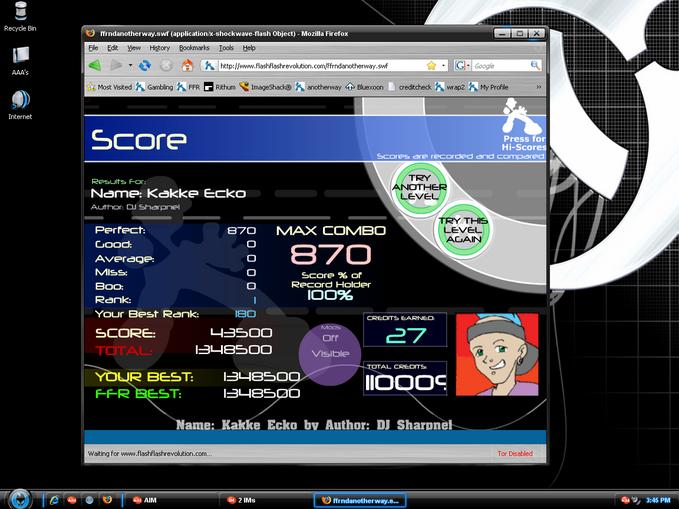Open the AAA's desktop folder icon
The width and height of the screenshot is (679, 509).
20,61
